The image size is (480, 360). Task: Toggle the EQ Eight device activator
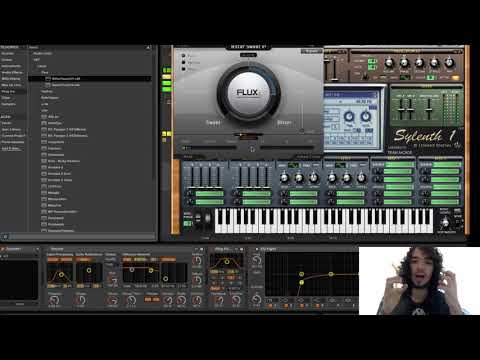click(x=257, y=249)
